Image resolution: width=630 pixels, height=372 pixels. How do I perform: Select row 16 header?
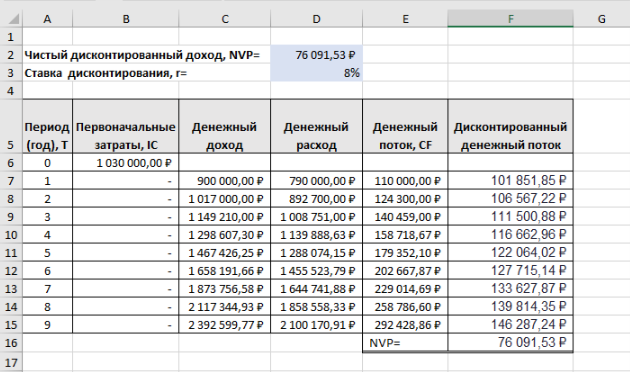pos(11,343)
